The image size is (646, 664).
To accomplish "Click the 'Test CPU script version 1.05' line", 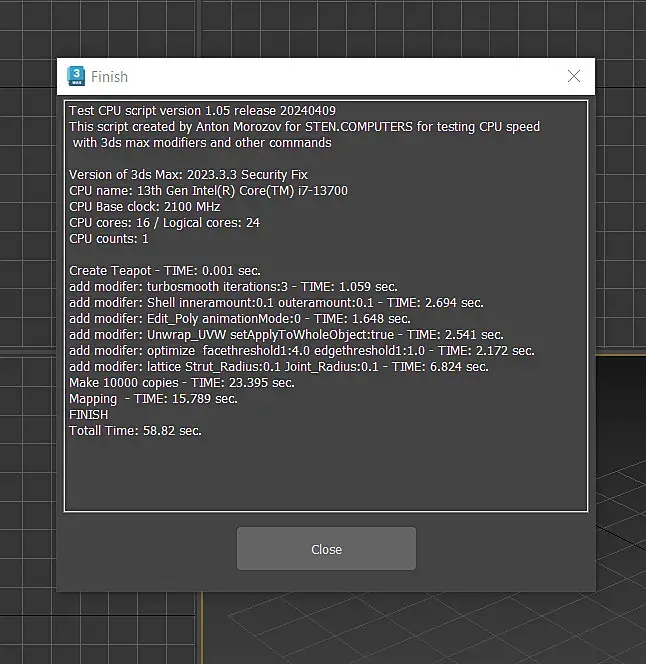I will 202,111.
